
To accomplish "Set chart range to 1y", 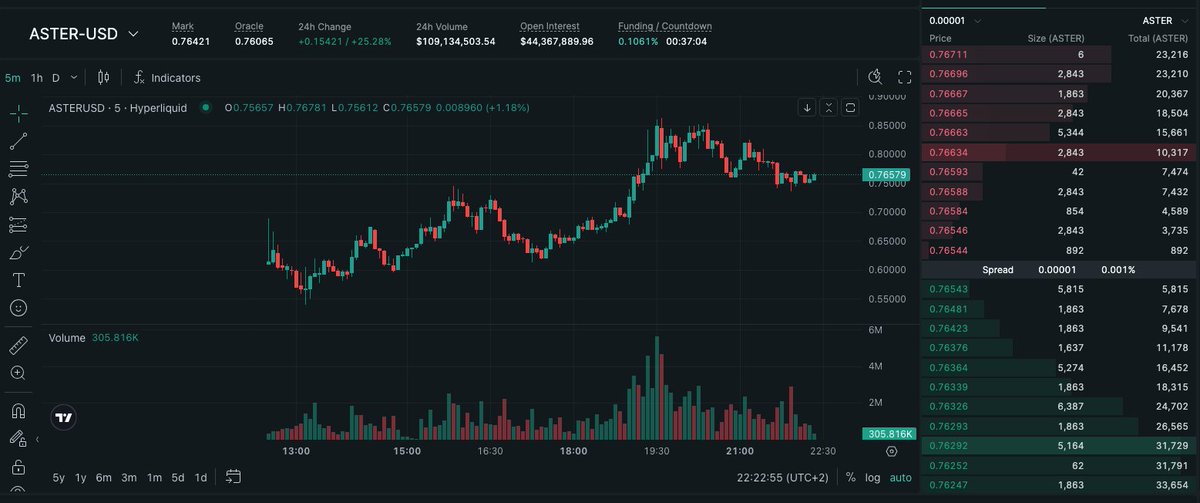I will point(81,477).
